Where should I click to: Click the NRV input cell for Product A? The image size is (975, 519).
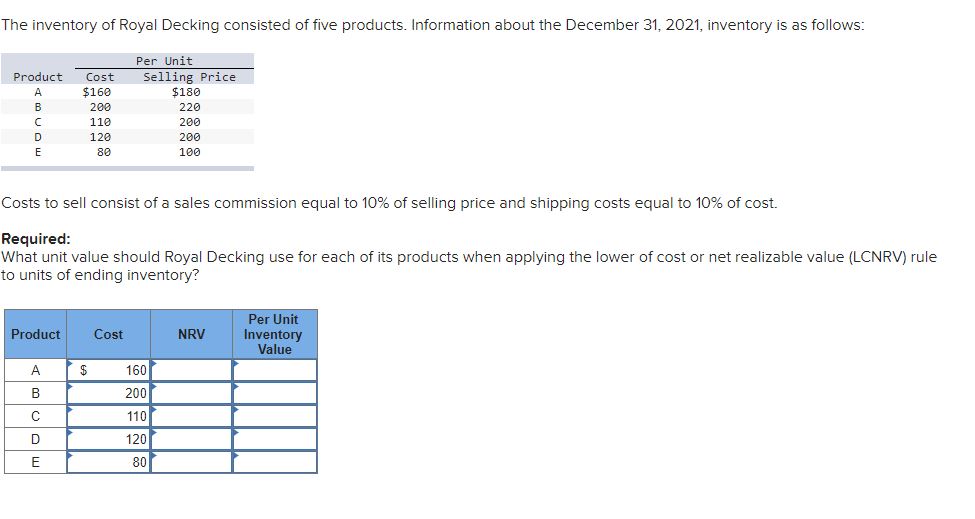(191, 371)
